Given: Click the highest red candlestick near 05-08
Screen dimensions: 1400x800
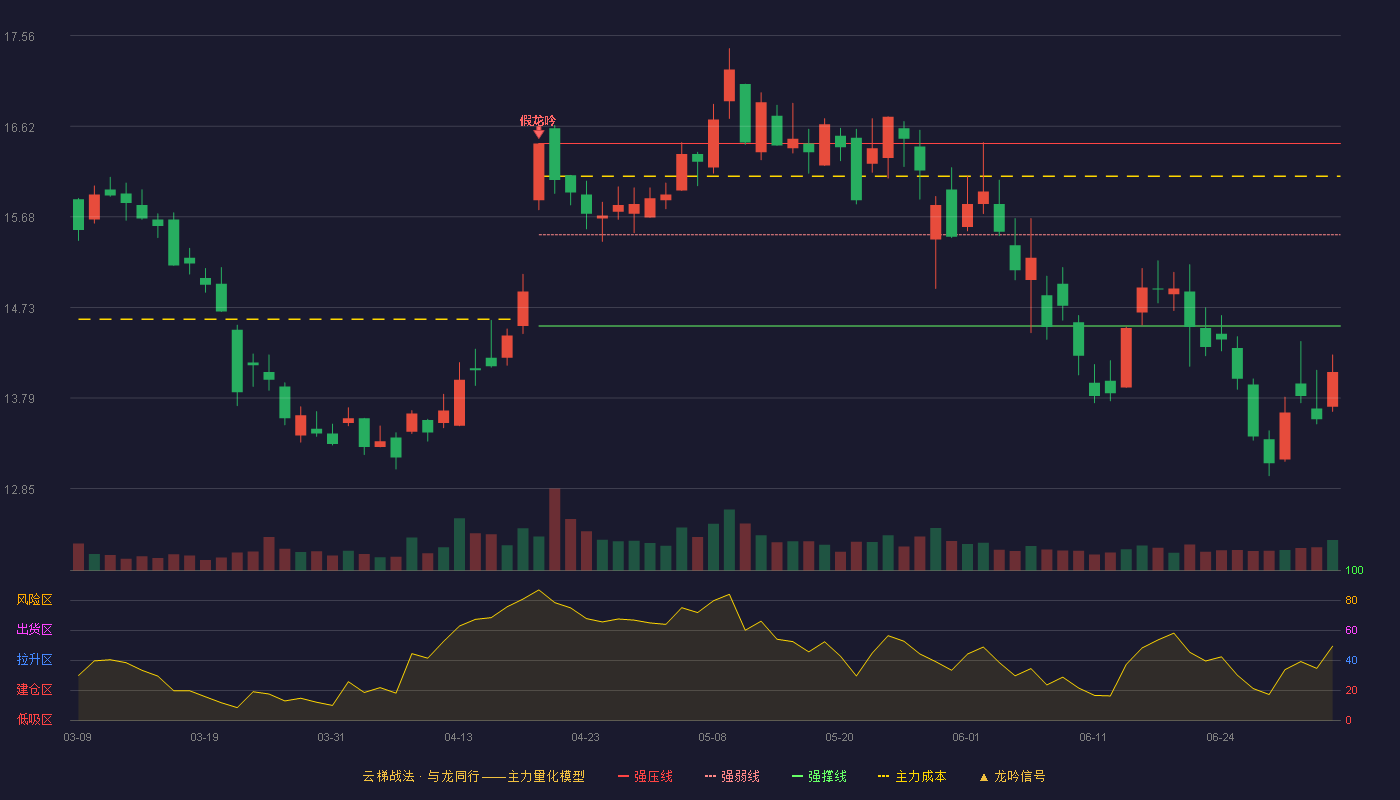Looking at the screenshot, I should tap(729, 85).
